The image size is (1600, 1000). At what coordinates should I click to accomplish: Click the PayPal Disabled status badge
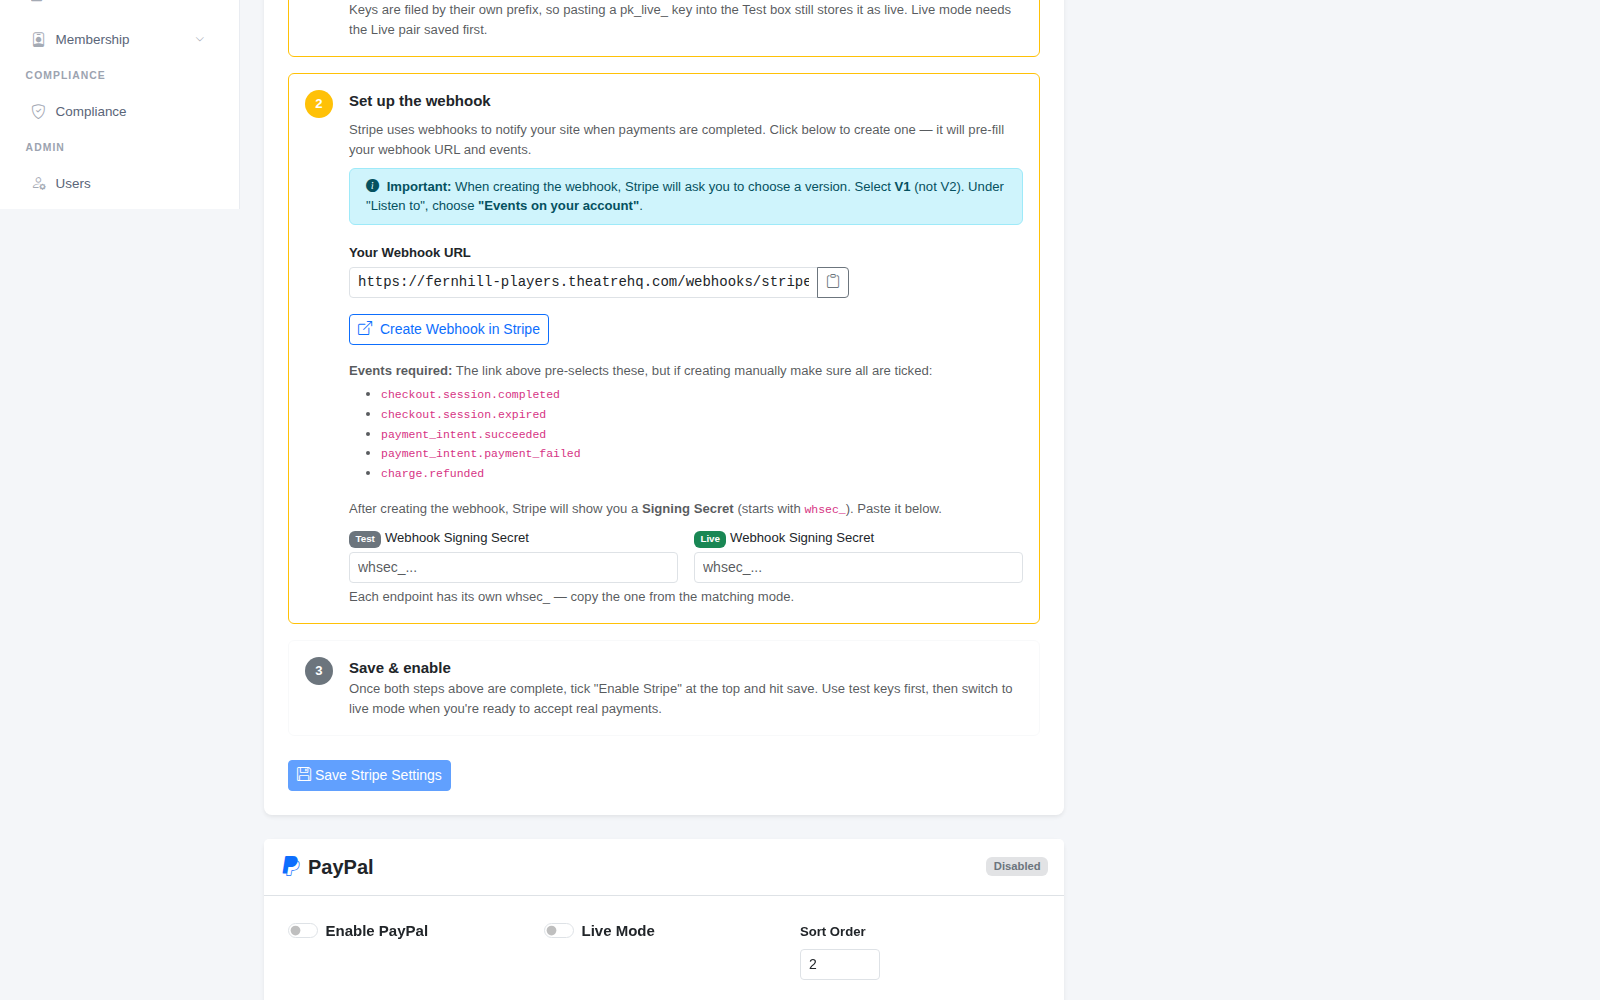(1017, 866)
